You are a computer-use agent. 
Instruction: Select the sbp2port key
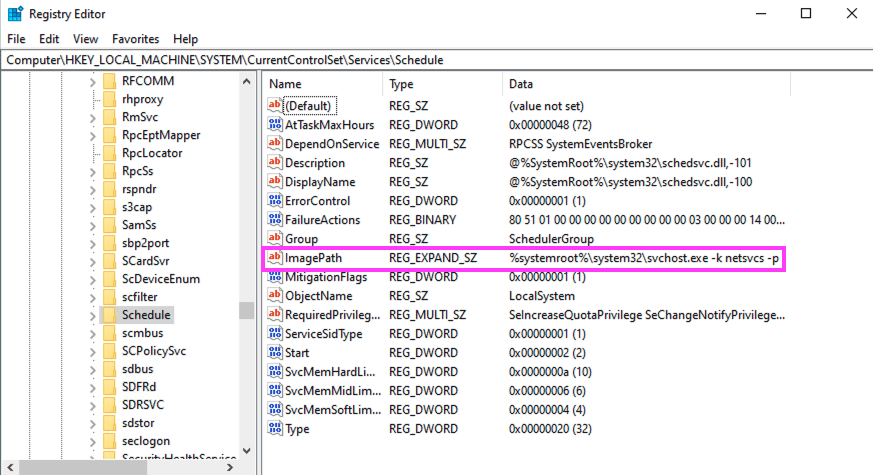[x=145, y=243]
